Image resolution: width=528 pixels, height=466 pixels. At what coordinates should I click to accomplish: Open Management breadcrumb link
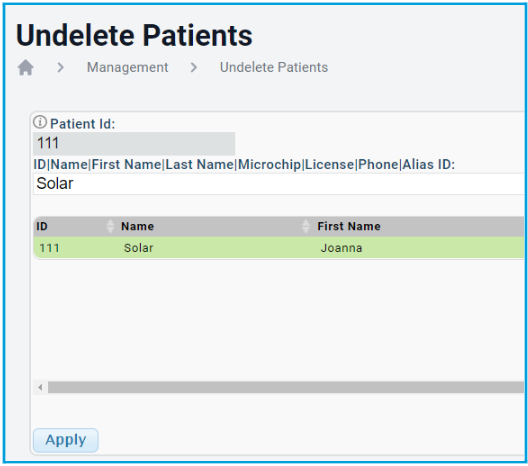point(128,67)
